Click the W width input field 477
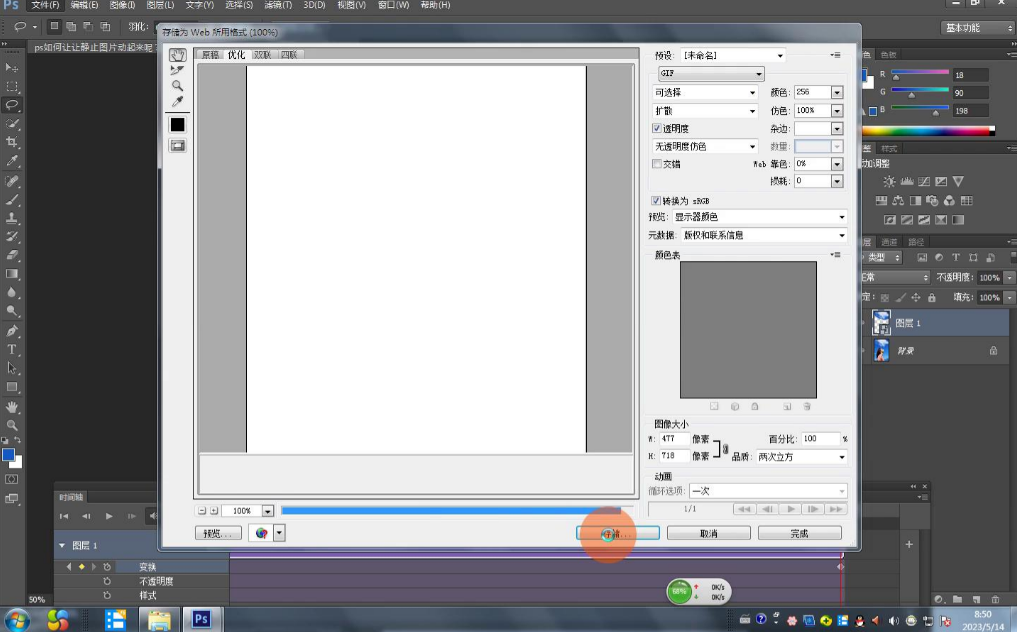Screen dimensions: 1017x632 point(674,439)
